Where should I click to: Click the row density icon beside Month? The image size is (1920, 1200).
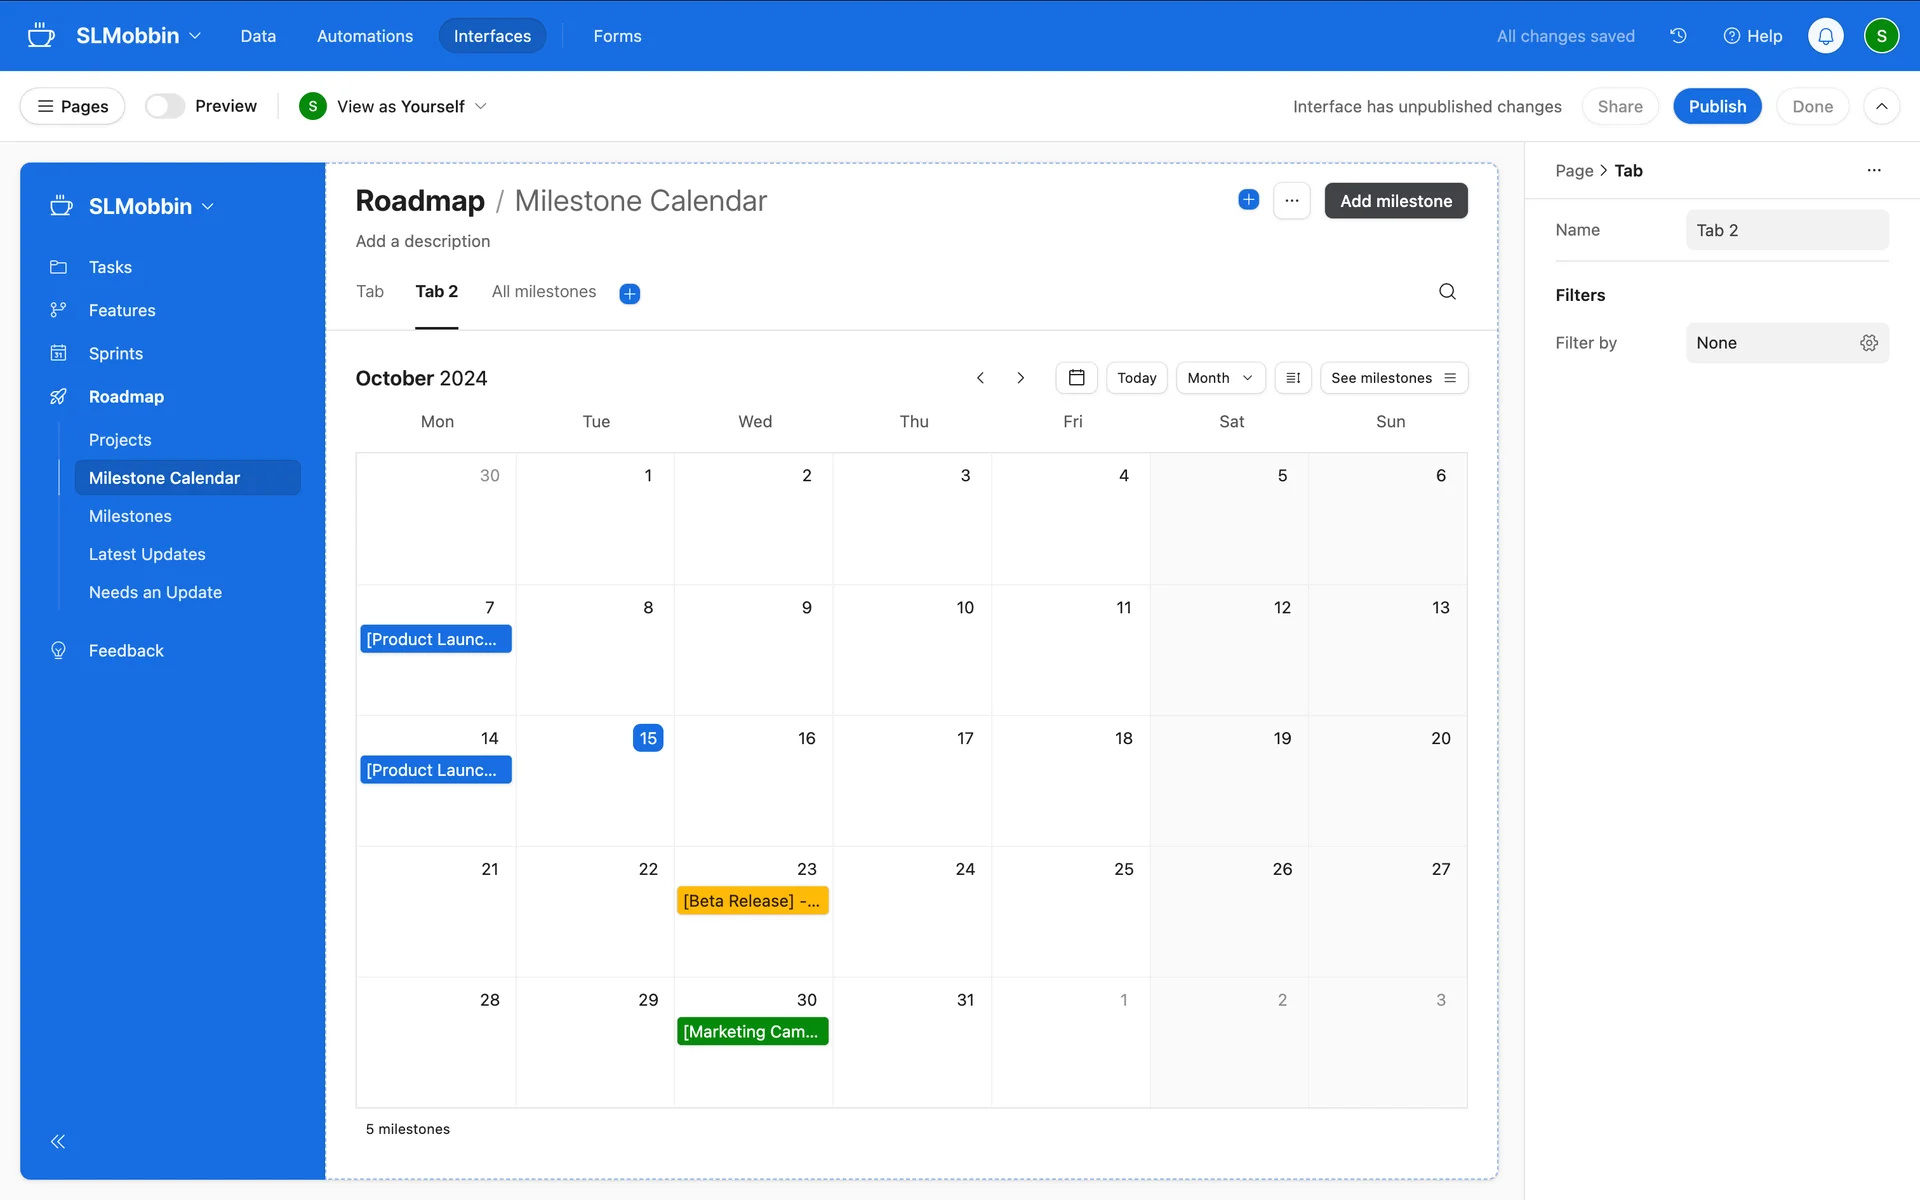(1293, 378)
